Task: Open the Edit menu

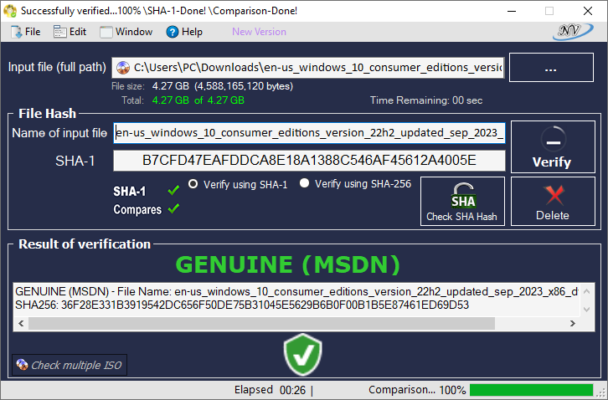Action: pos(70,32)
